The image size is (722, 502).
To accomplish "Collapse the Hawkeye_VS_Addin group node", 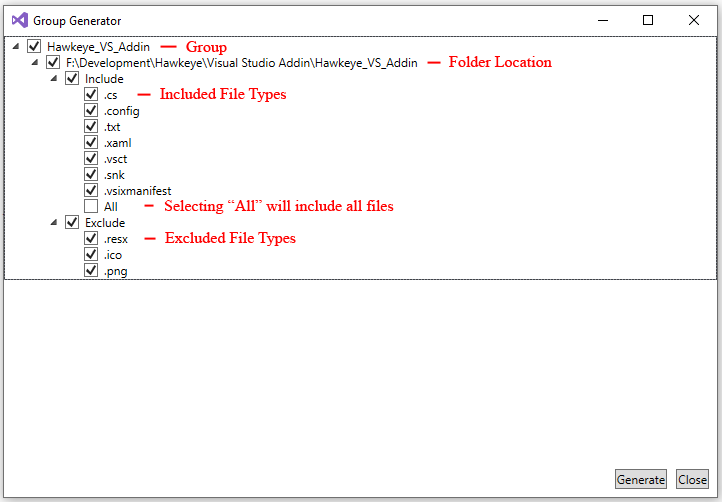I will click(15, 47).
